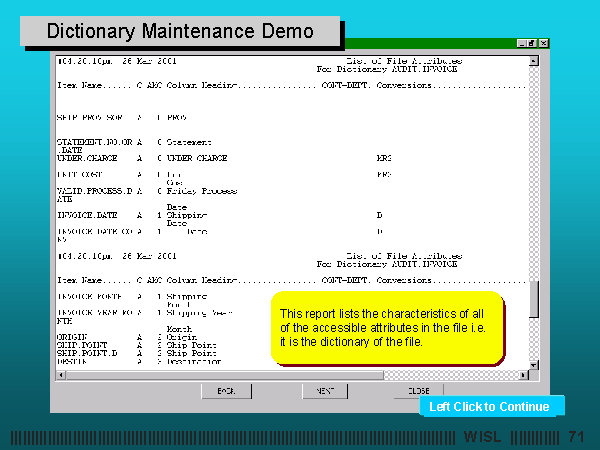The height and width of the screenshot is (450, 600).
Task: Click the yellow report description note
Action: 386,328
